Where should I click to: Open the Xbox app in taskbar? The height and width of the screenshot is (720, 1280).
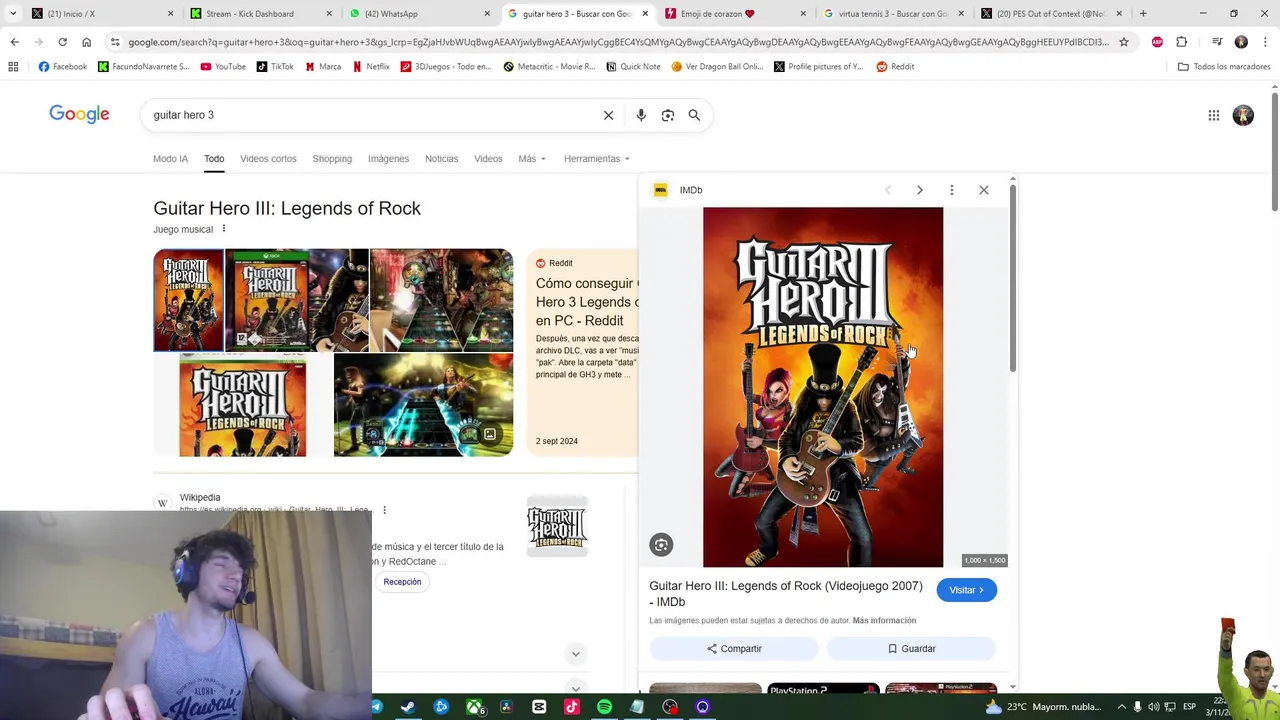474,707
